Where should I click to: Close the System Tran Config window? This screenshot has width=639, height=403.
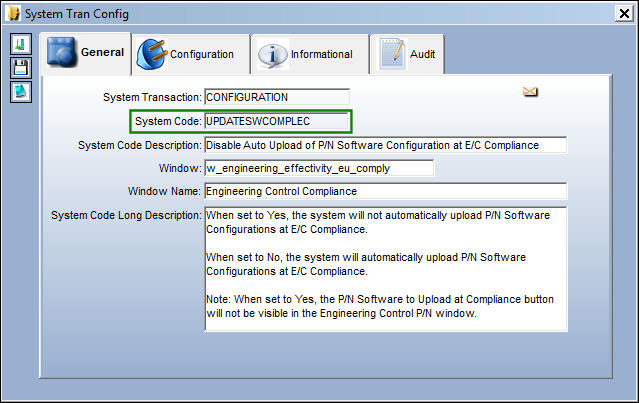624,13
